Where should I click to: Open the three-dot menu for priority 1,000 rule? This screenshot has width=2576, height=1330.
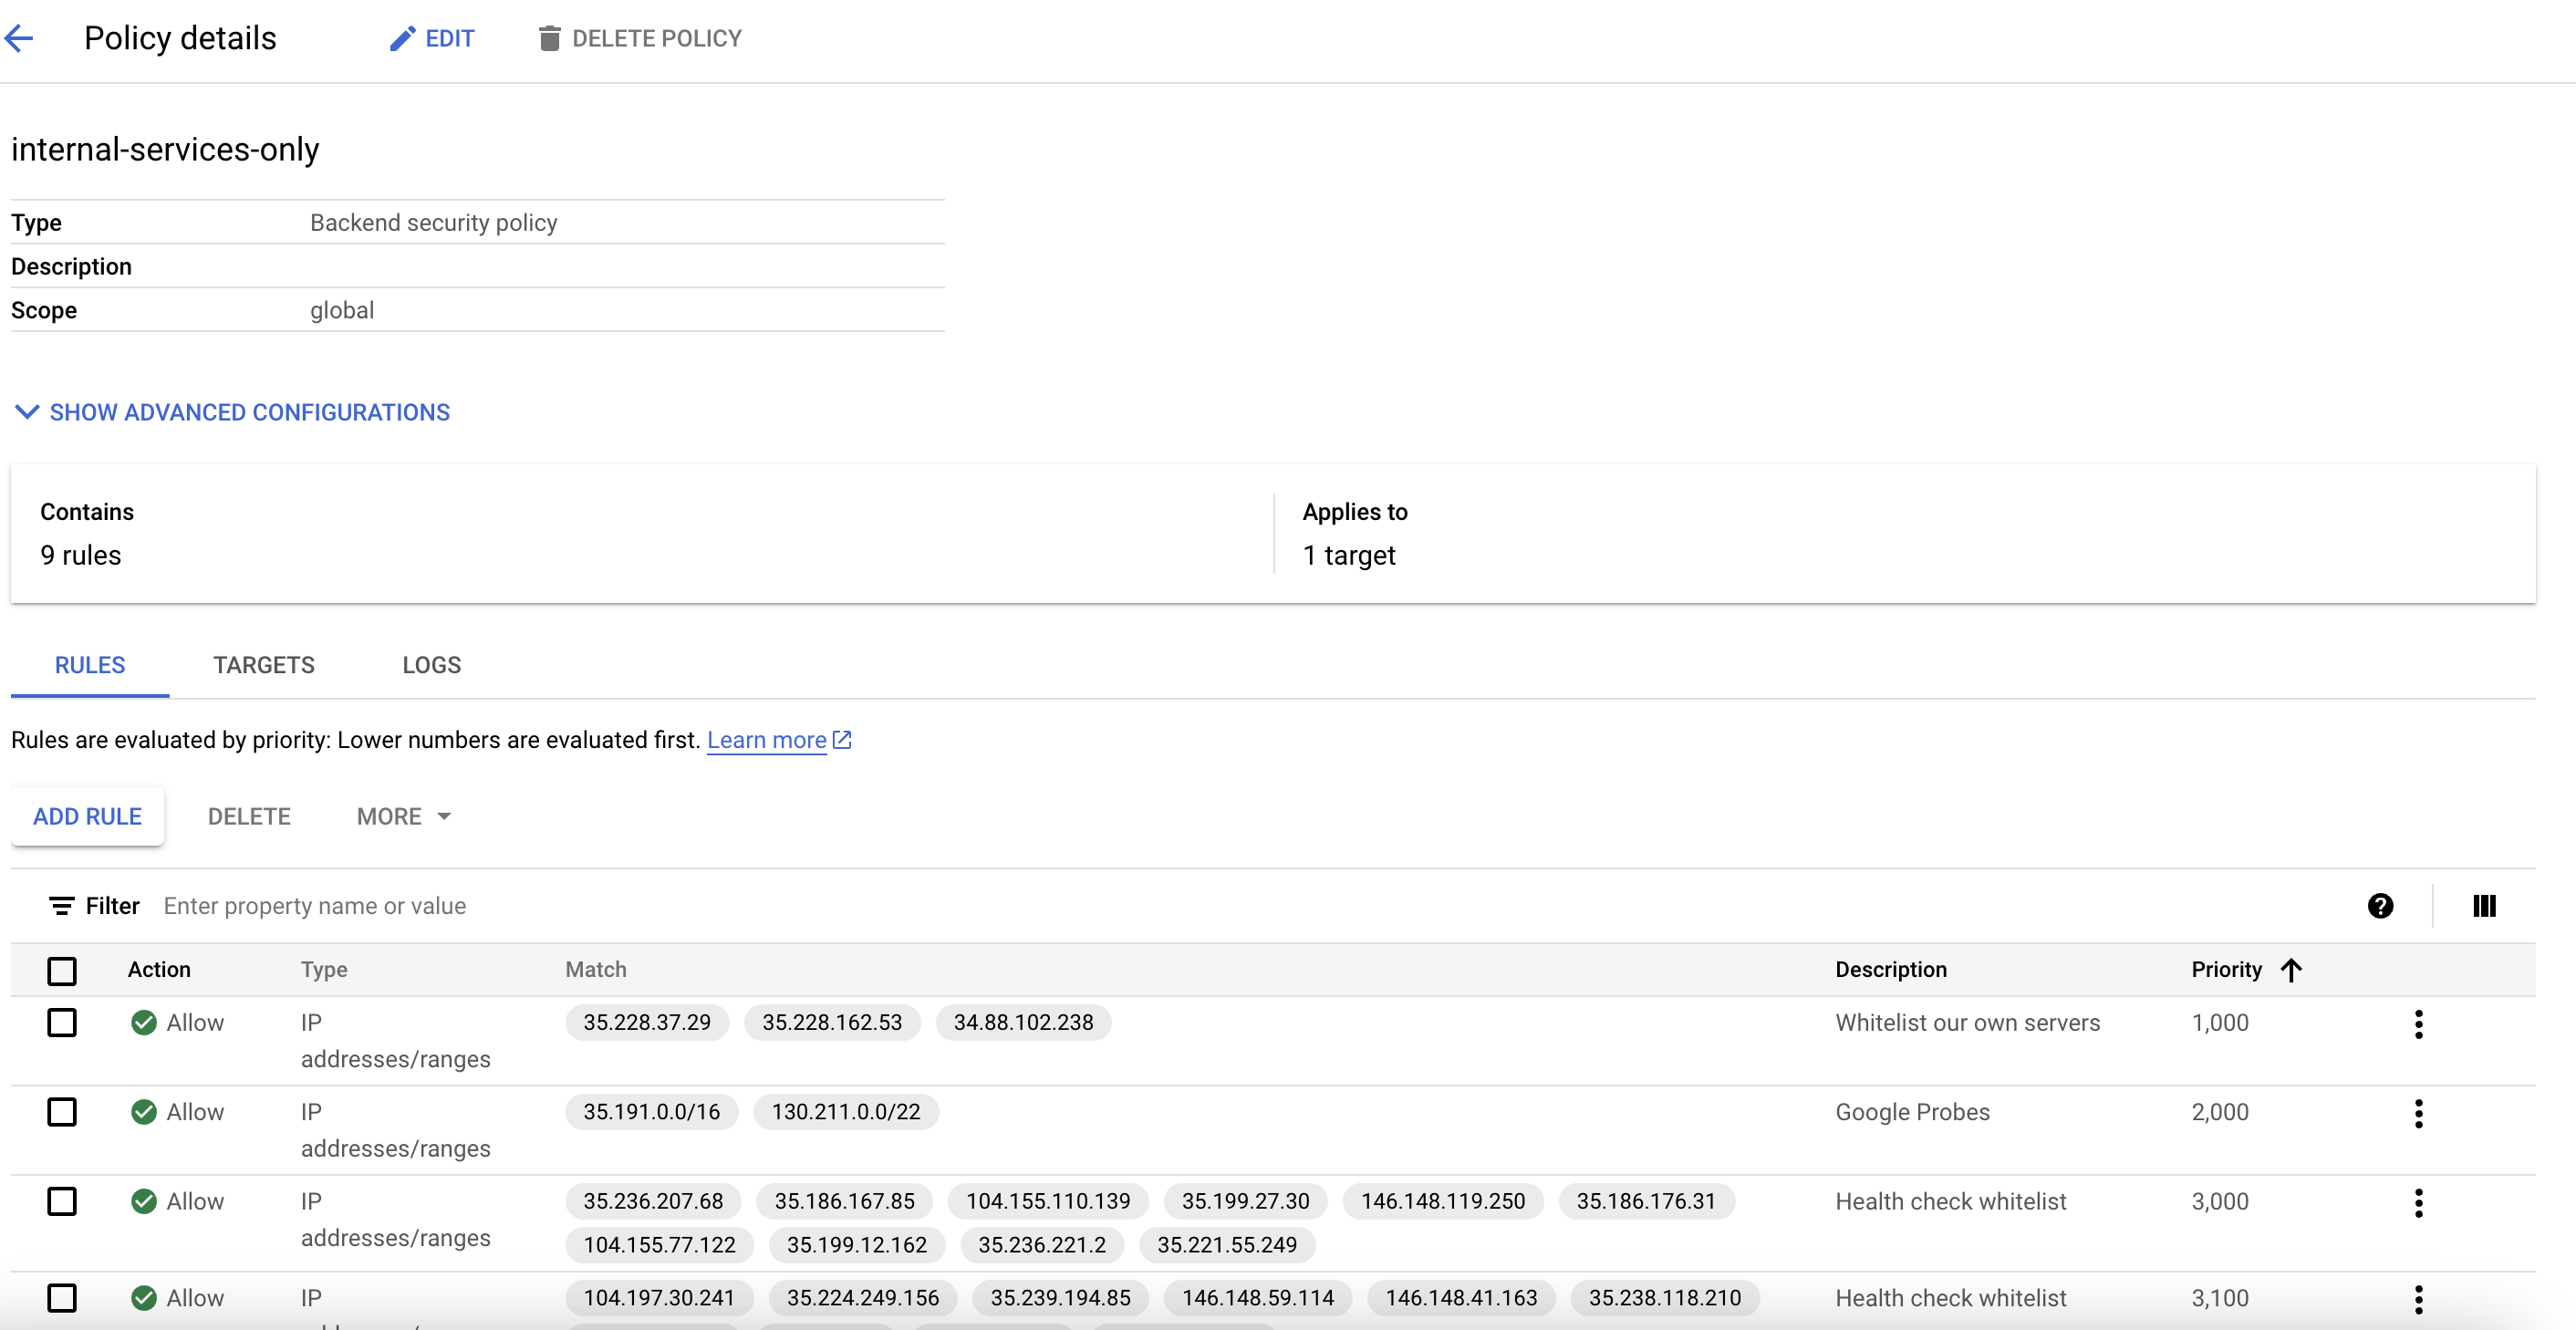[2418, 1024]
